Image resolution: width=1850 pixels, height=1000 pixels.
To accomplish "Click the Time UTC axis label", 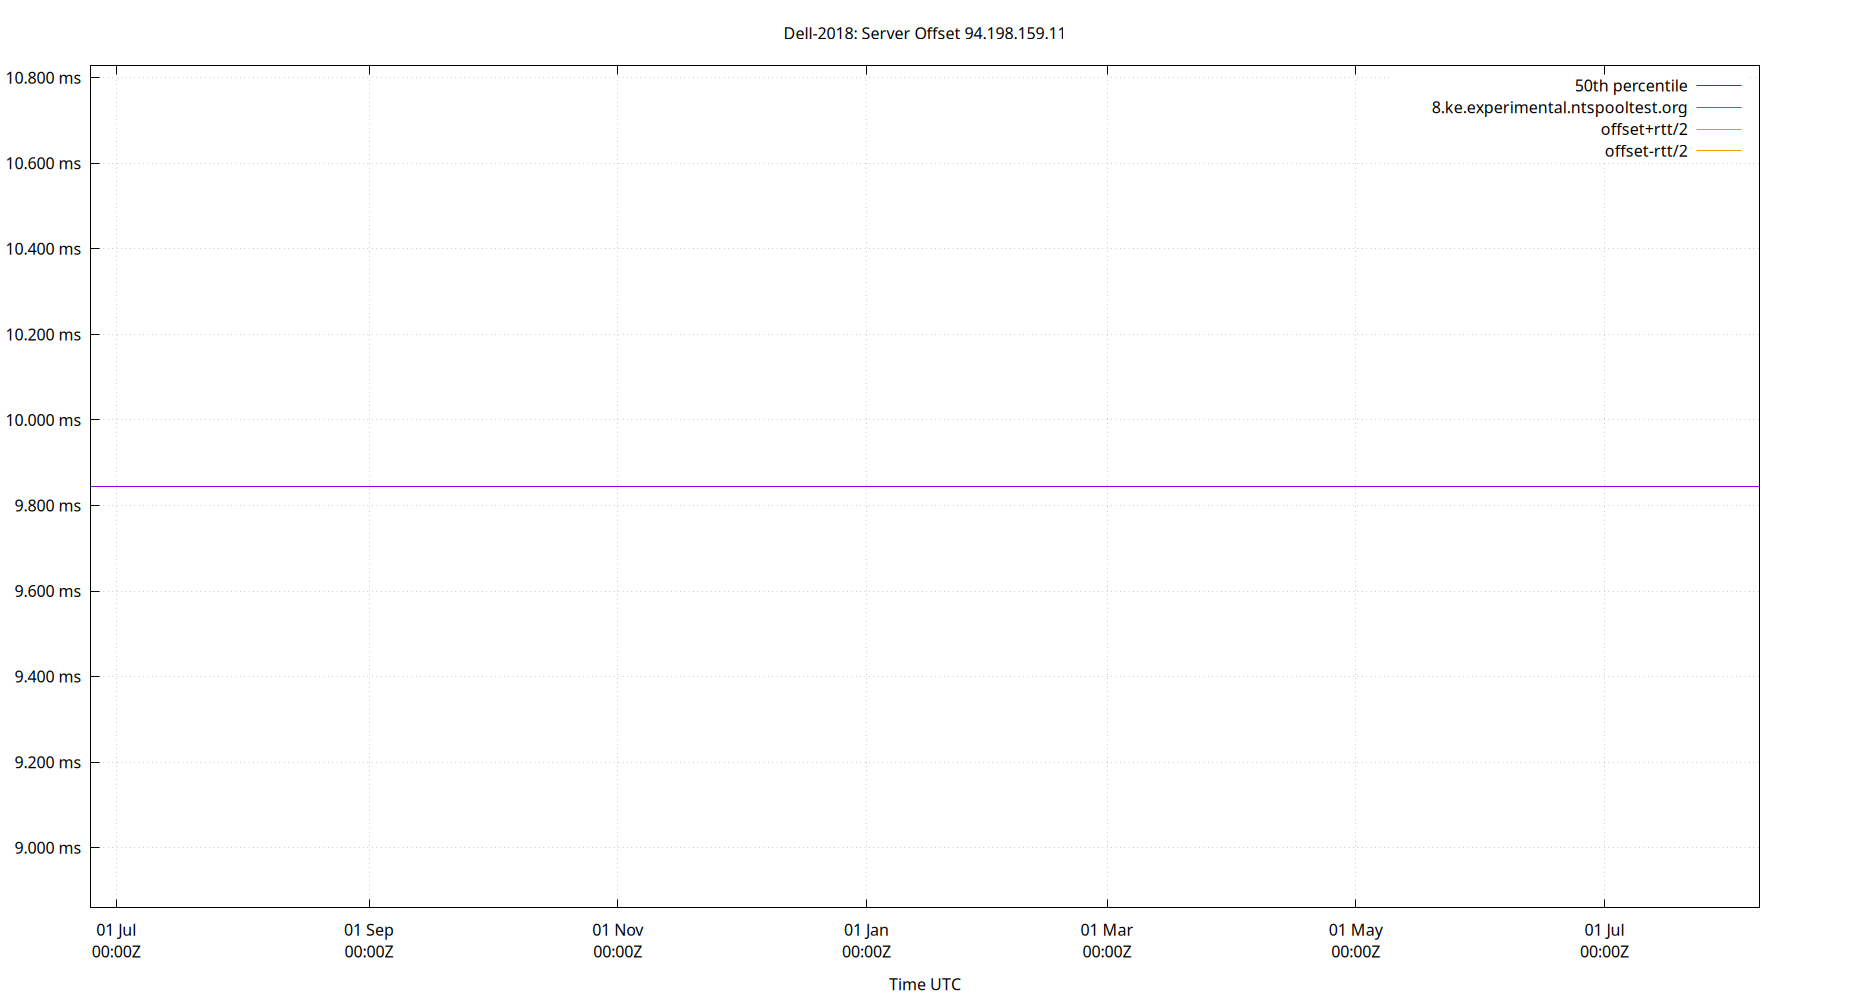I will click(x=924, y=984).
